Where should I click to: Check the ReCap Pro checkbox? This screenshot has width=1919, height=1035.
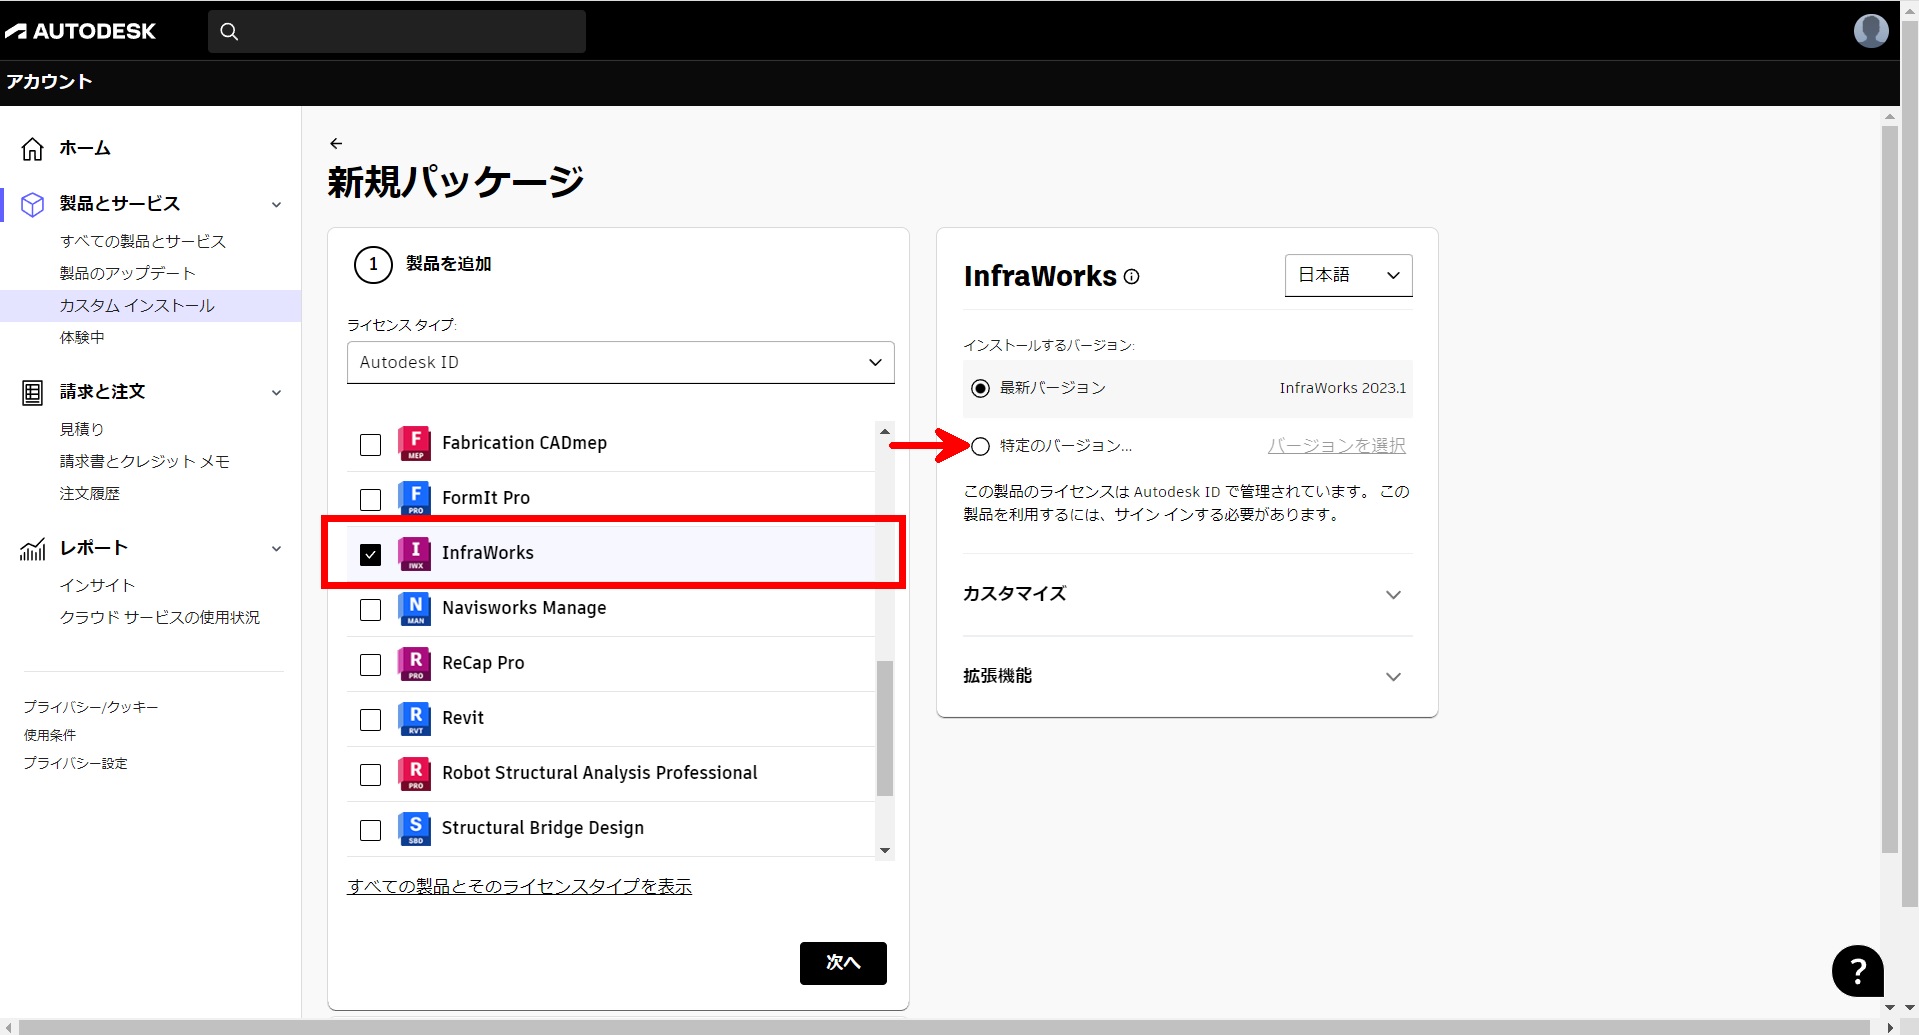coord(370,665)
